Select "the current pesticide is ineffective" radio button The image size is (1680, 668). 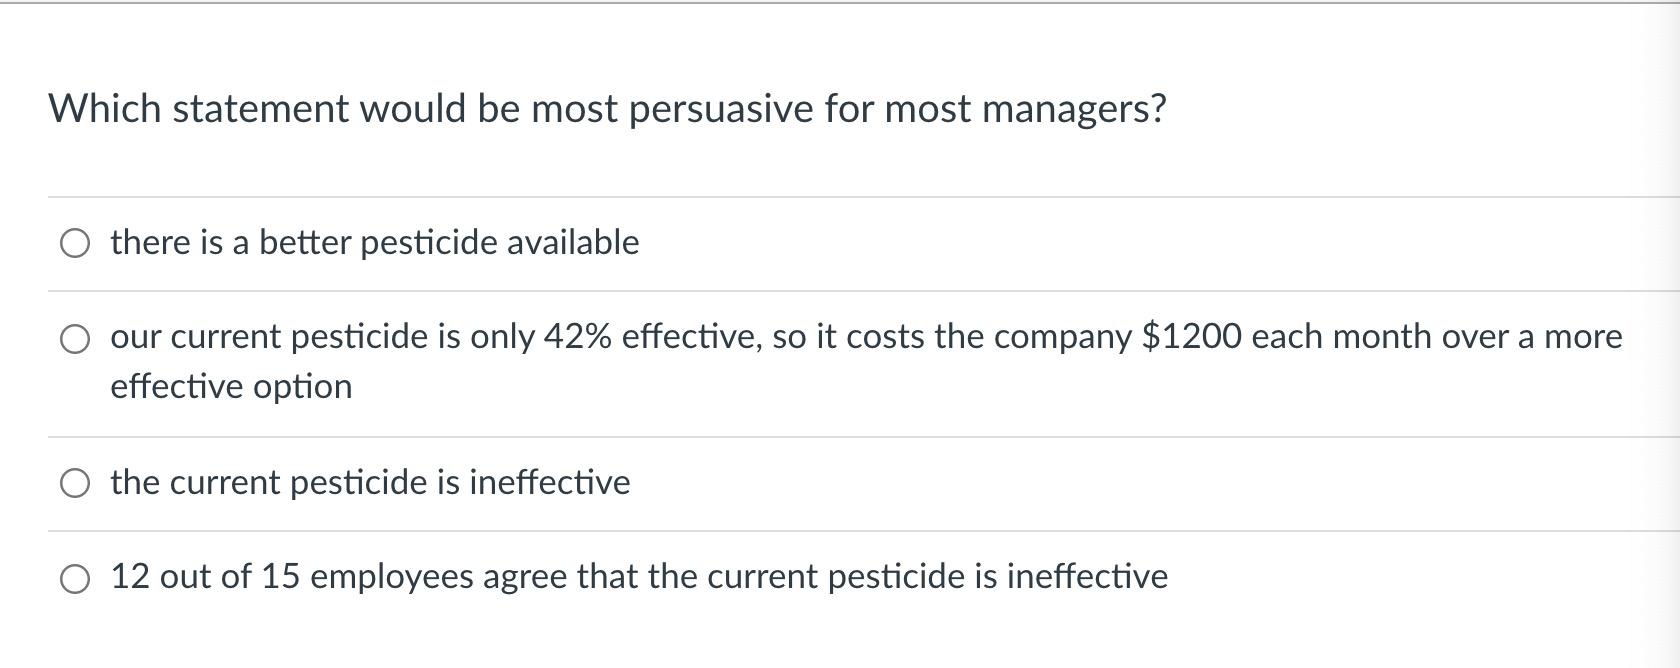click(x=75, y=484)
